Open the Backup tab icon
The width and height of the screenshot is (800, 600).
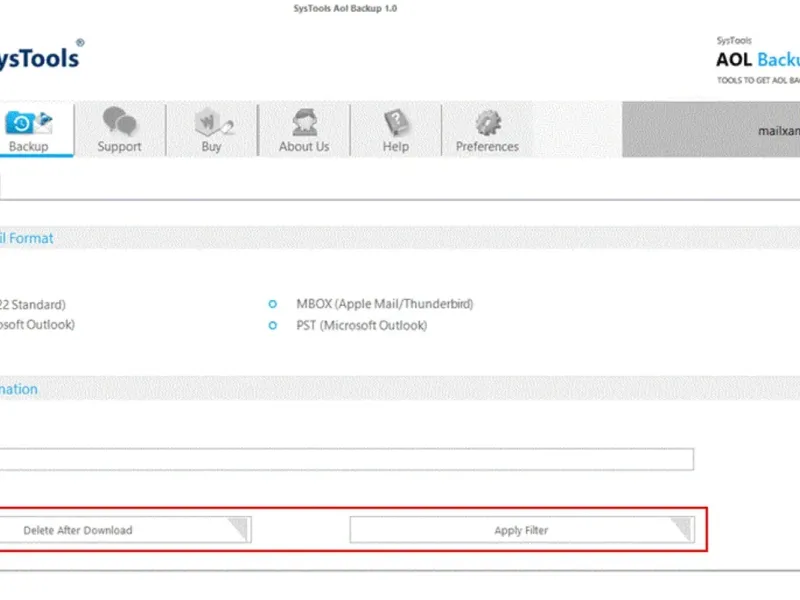tap(28, 123)
